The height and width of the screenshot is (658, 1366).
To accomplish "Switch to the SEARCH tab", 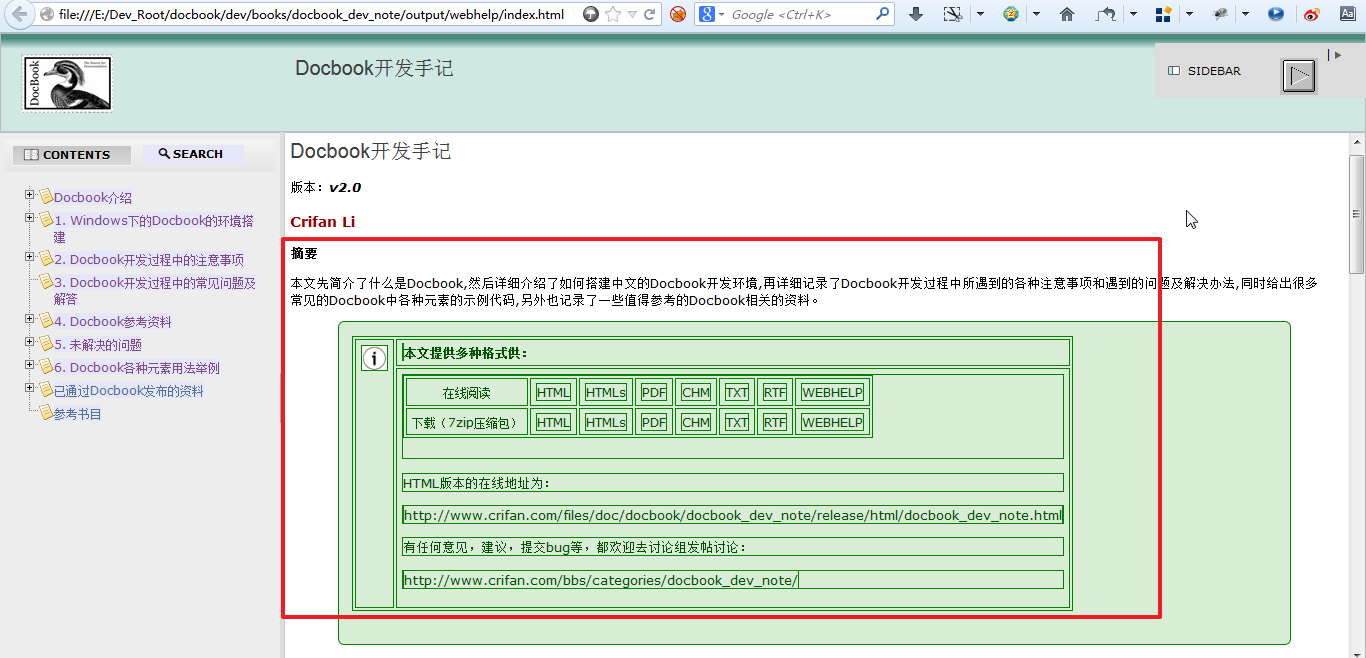I will (193, 154).
